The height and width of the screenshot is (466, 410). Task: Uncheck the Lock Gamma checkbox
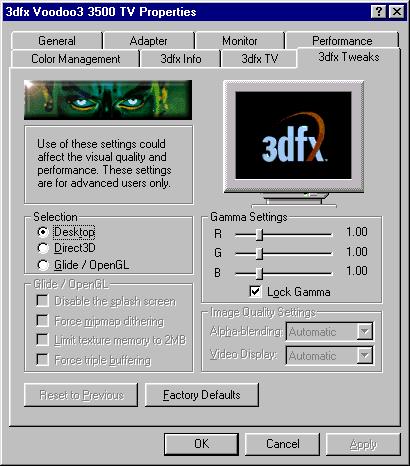[255, 292]
